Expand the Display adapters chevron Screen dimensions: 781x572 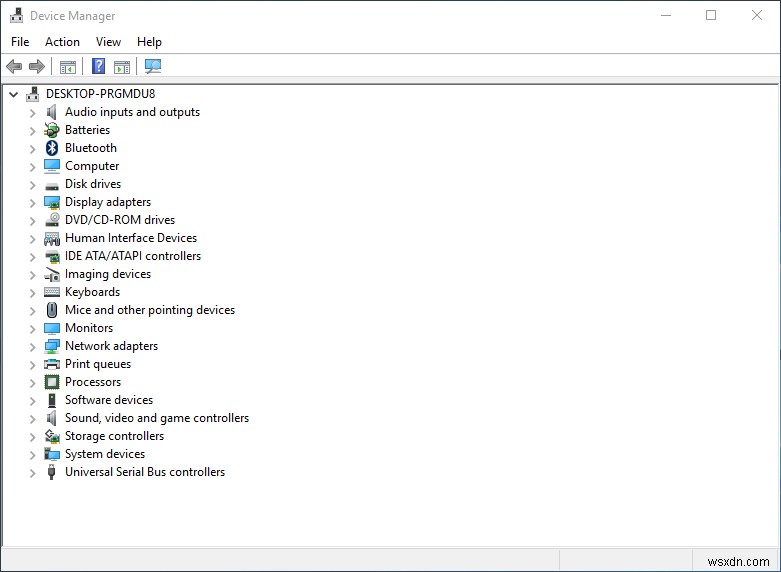32,203
